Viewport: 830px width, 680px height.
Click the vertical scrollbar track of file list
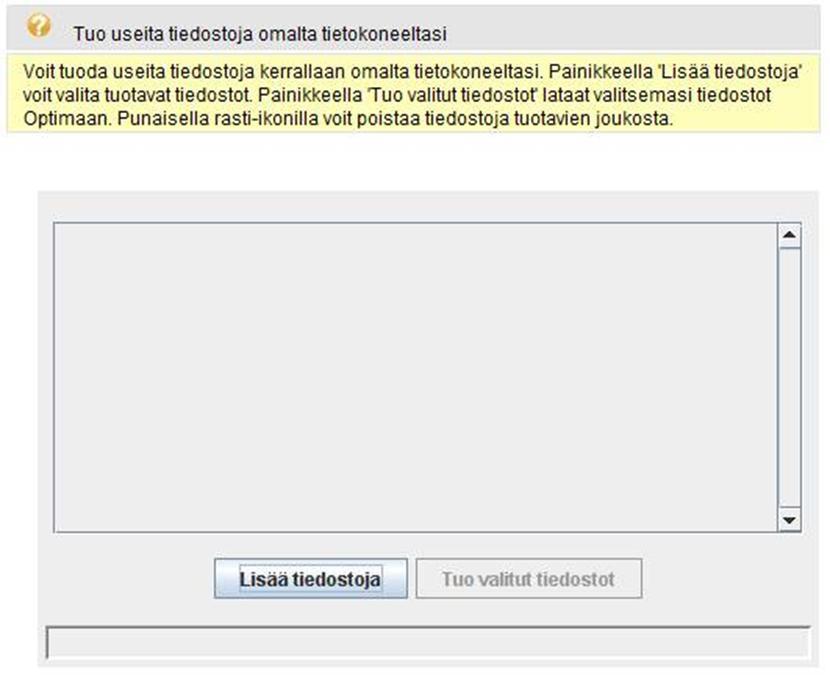coord(789,378)
